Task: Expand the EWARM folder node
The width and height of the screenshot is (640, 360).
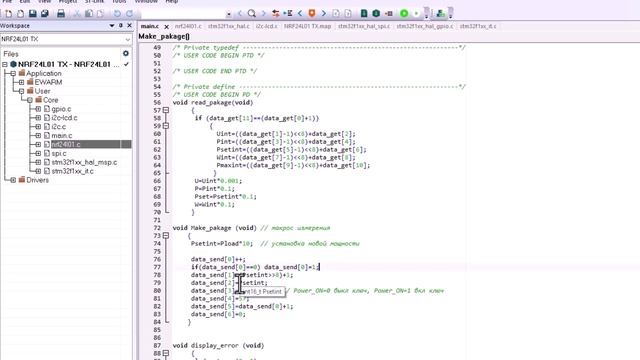Action: [21, 82]
